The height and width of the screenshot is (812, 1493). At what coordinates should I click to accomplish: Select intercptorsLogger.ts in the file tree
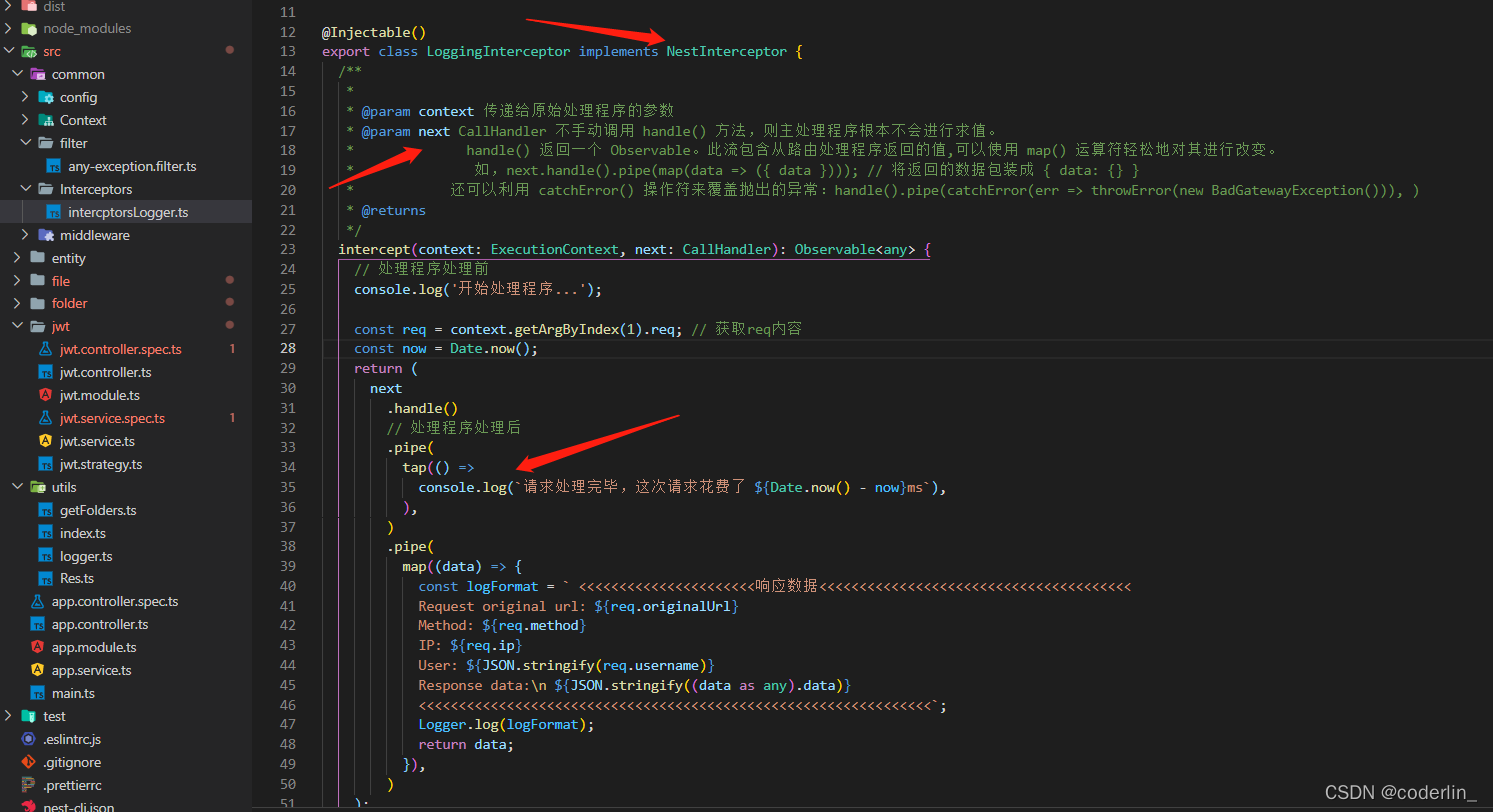[x=128, y=212]
